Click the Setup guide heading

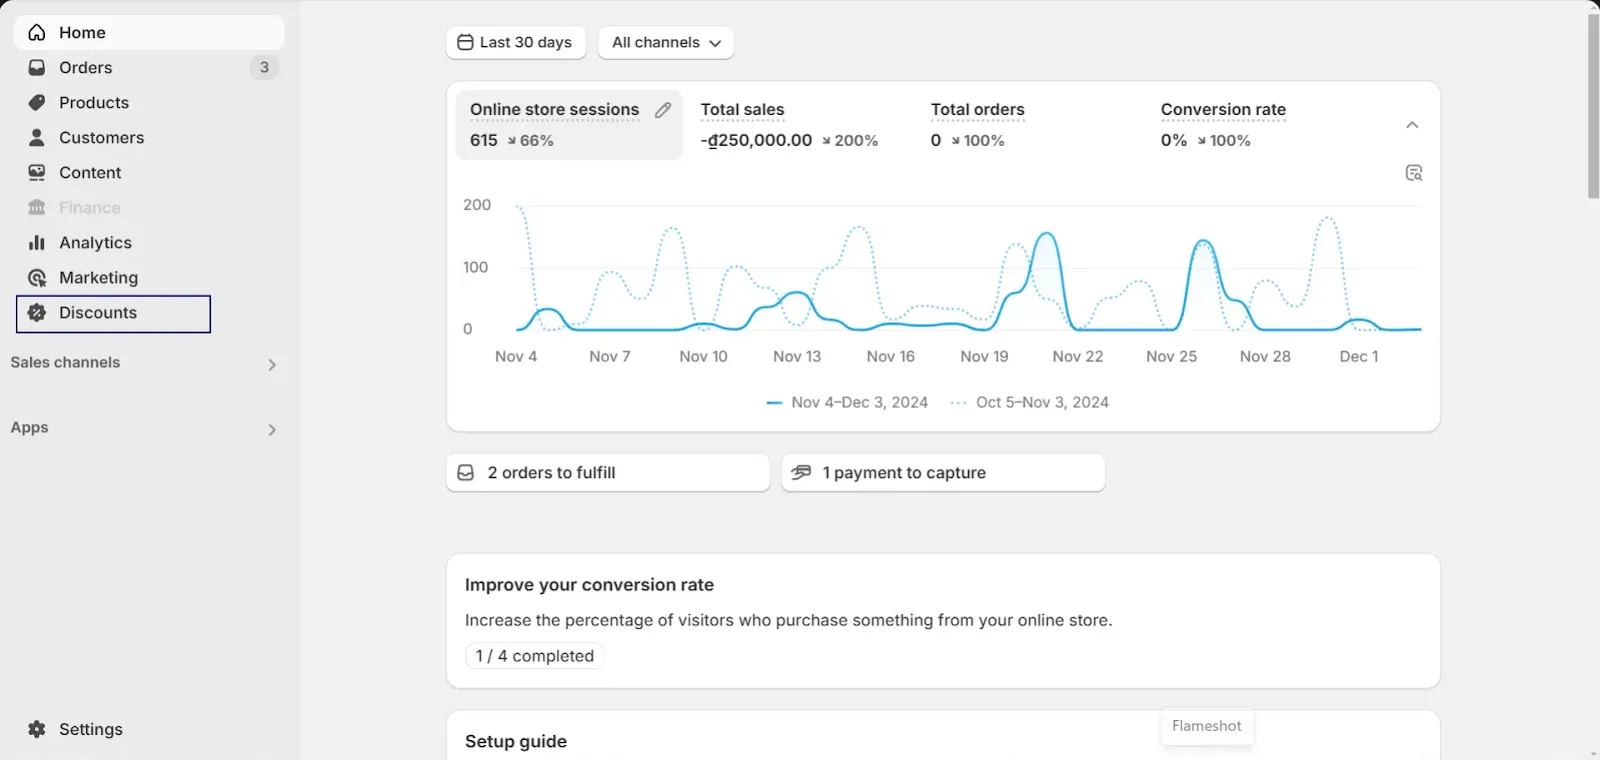516,742
